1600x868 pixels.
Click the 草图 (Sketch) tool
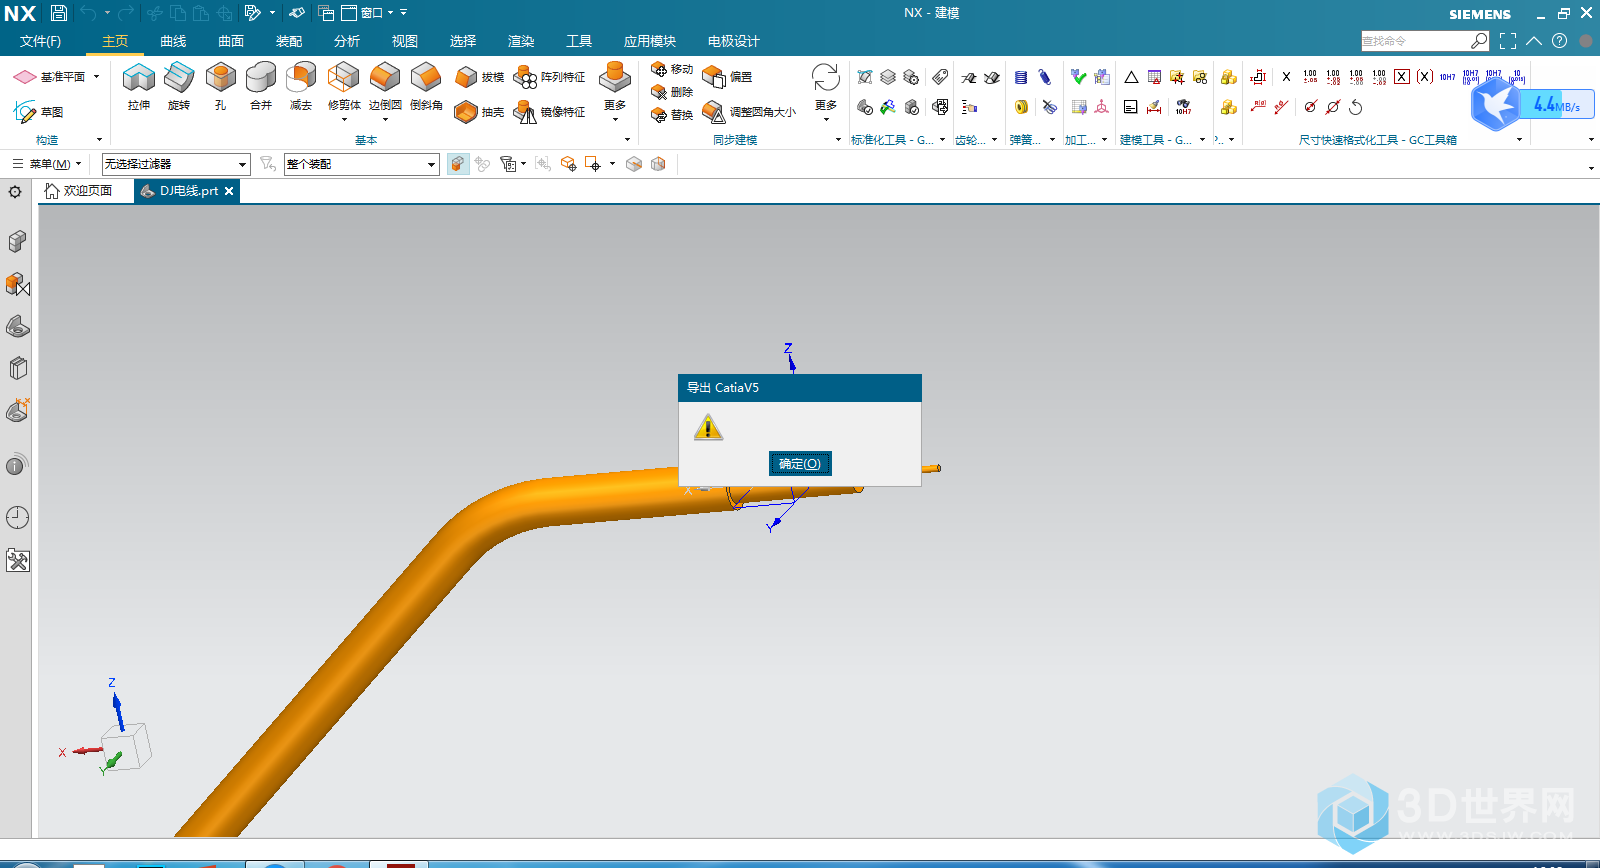click(38, 112)
